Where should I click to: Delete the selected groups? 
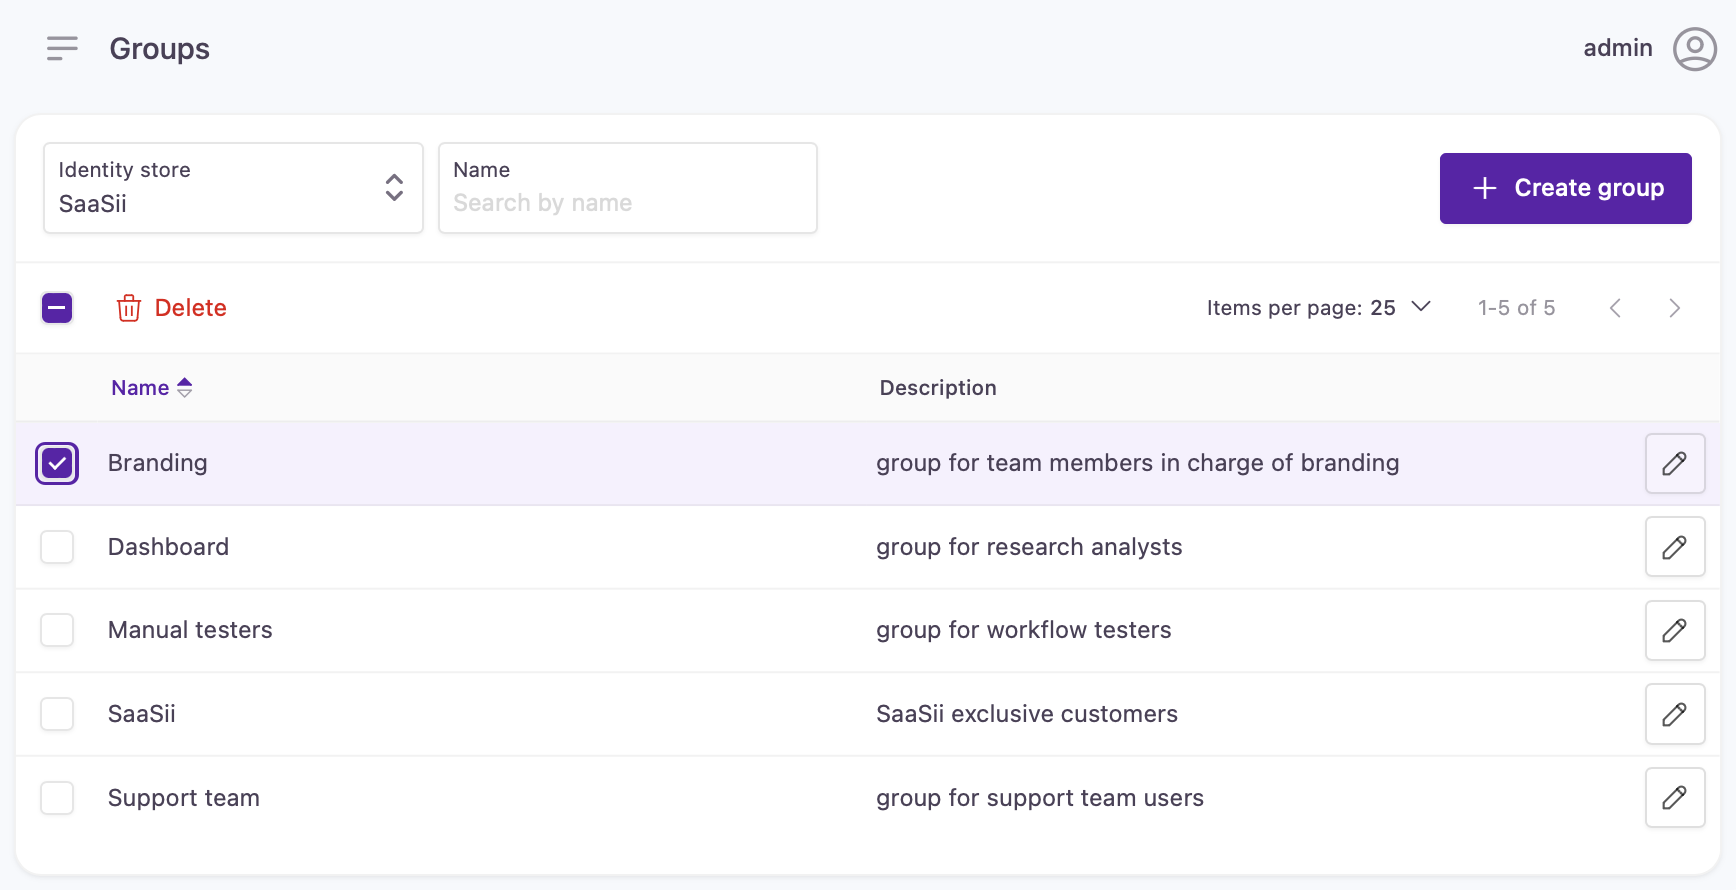click(x=172, y=308)
